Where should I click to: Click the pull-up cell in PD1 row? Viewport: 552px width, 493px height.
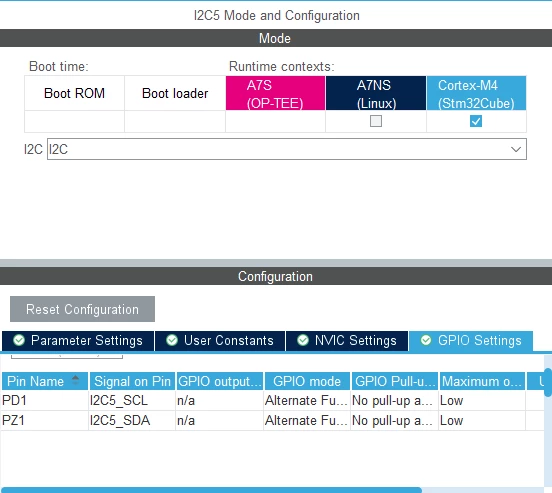[x=395, y=400]
